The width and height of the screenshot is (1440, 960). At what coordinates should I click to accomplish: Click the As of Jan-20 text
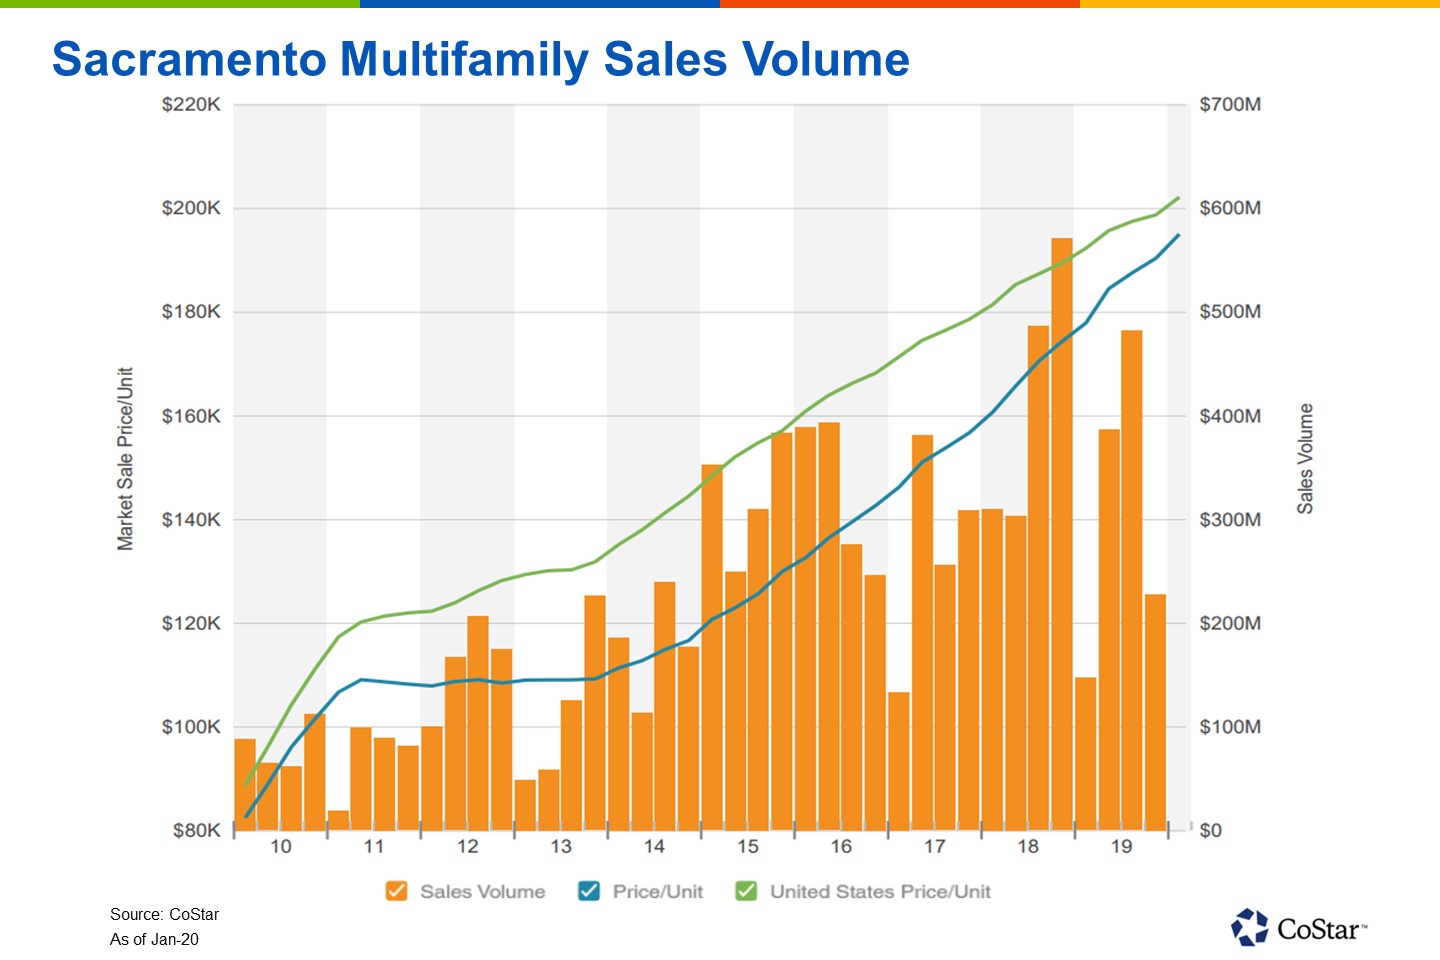coord(155,939)
